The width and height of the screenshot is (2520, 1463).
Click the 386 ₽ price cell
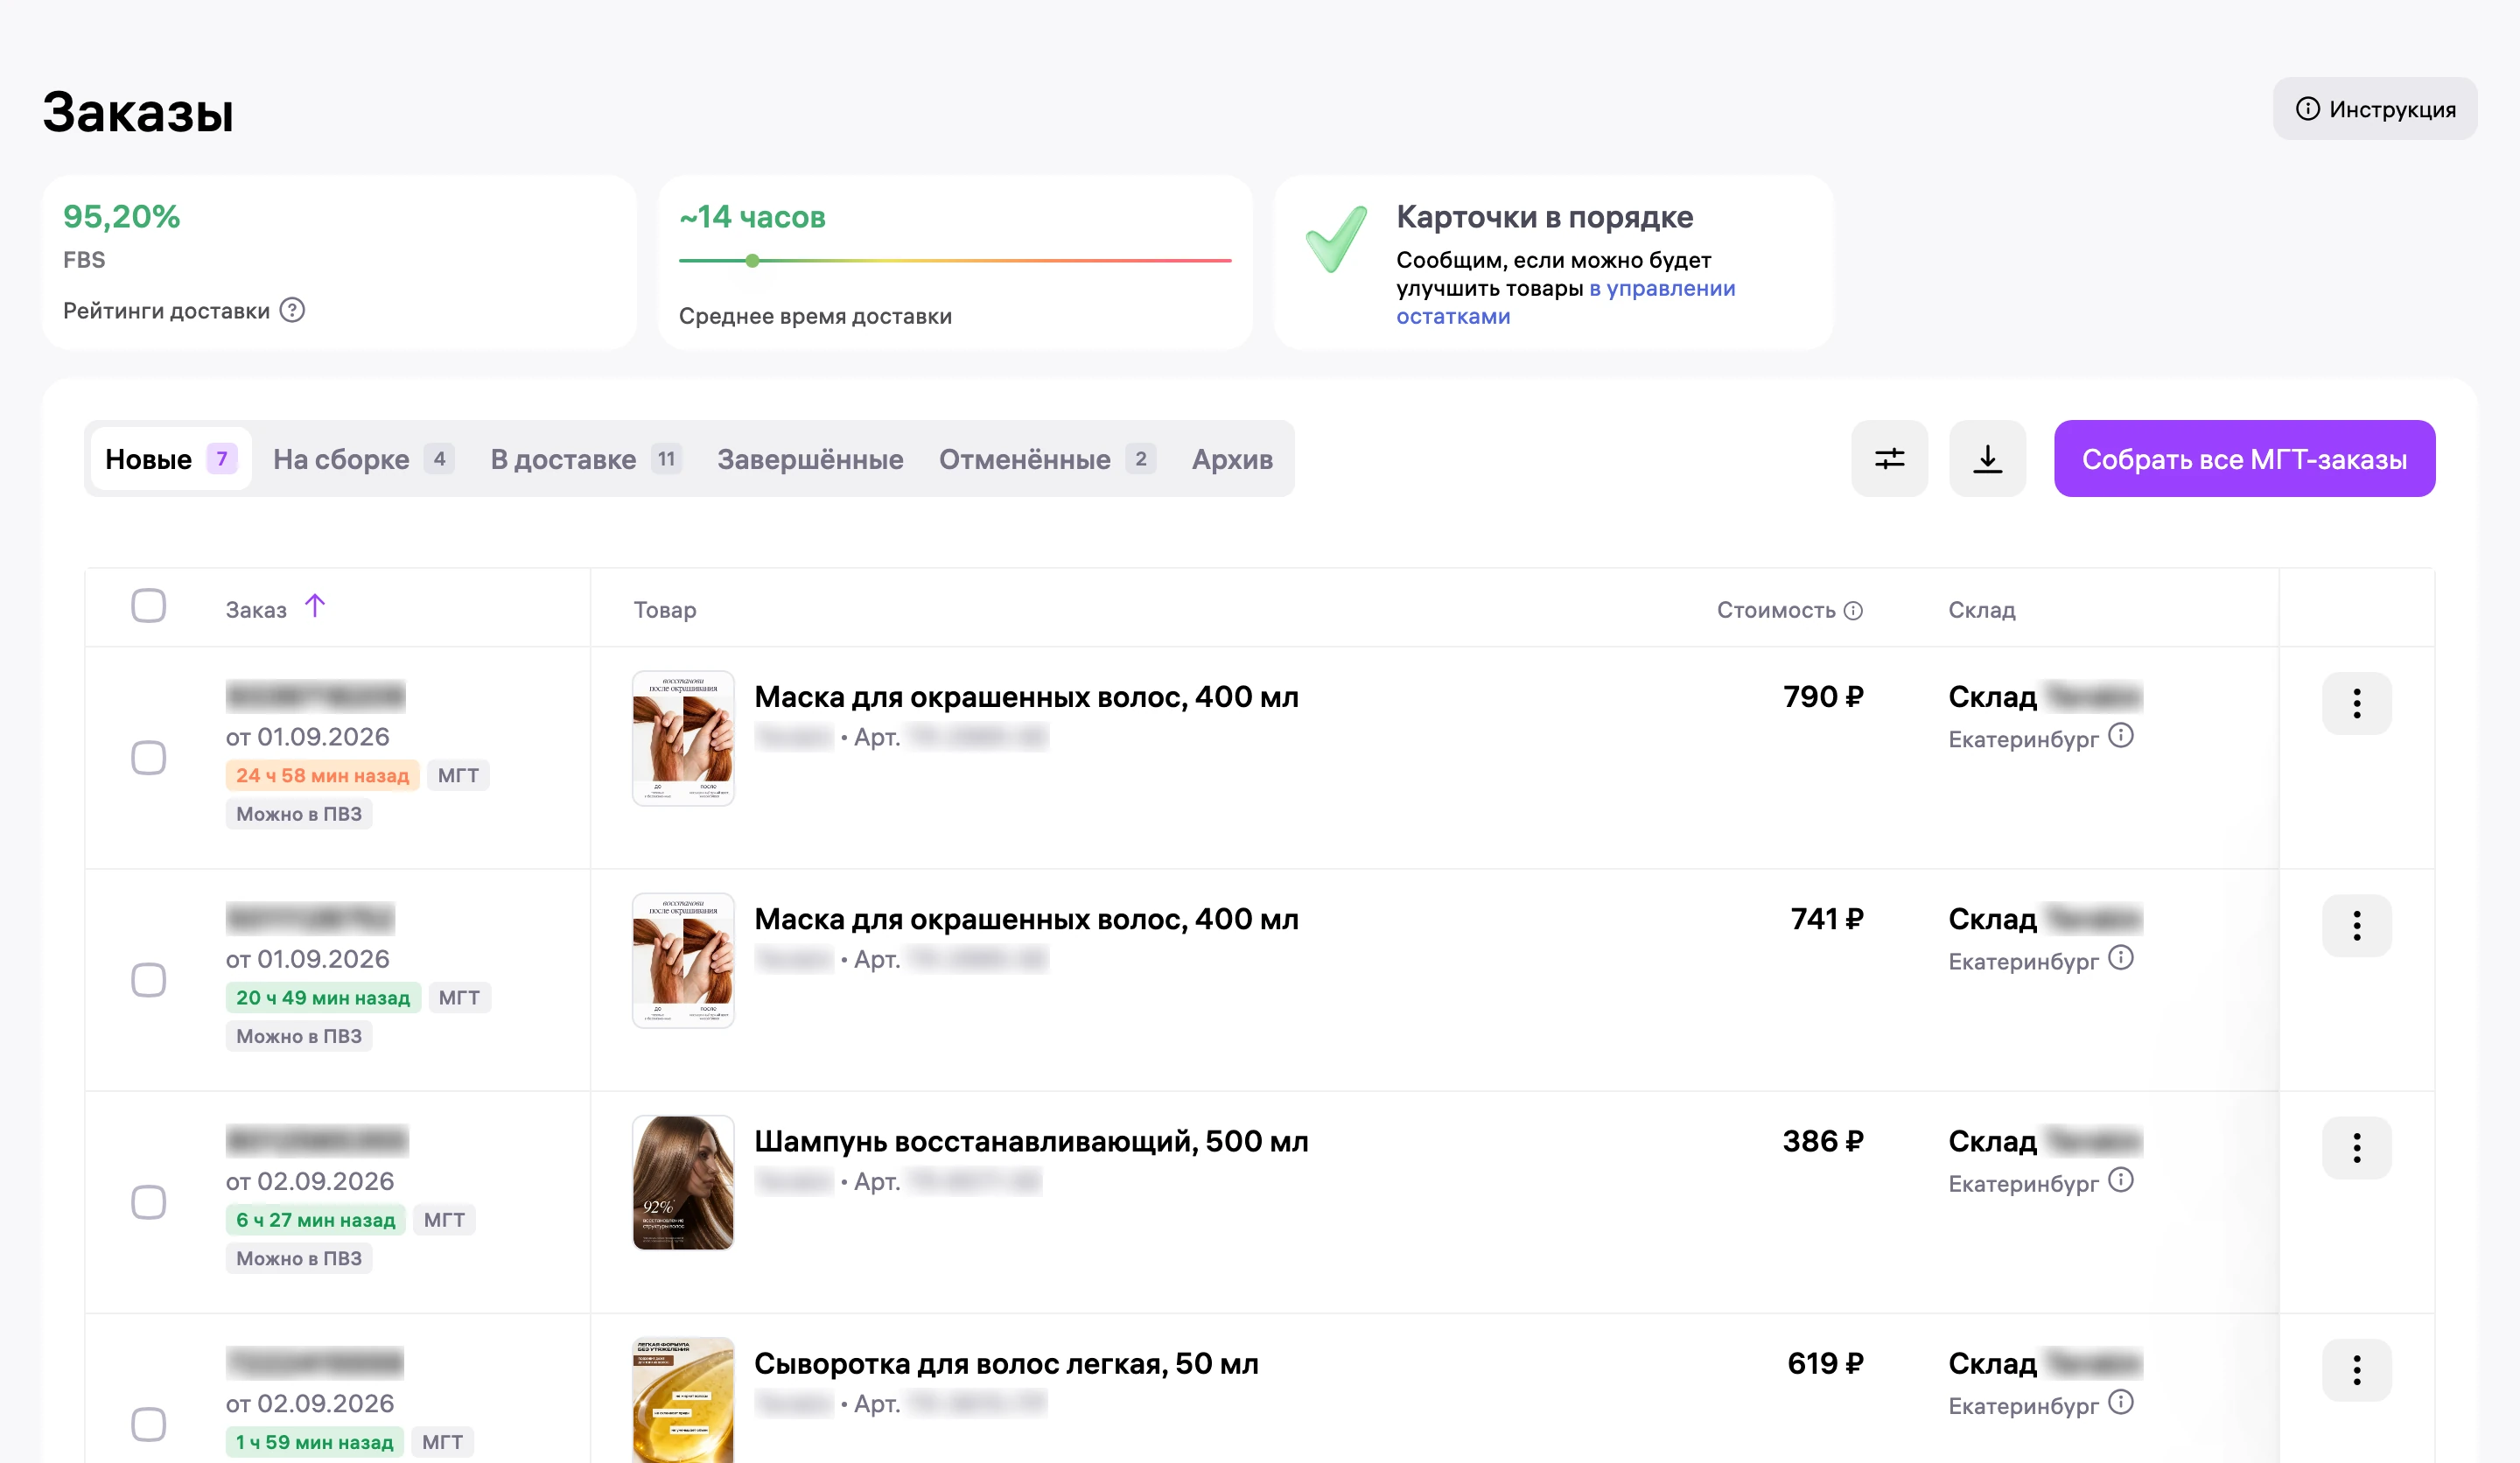(1823, 1141)
